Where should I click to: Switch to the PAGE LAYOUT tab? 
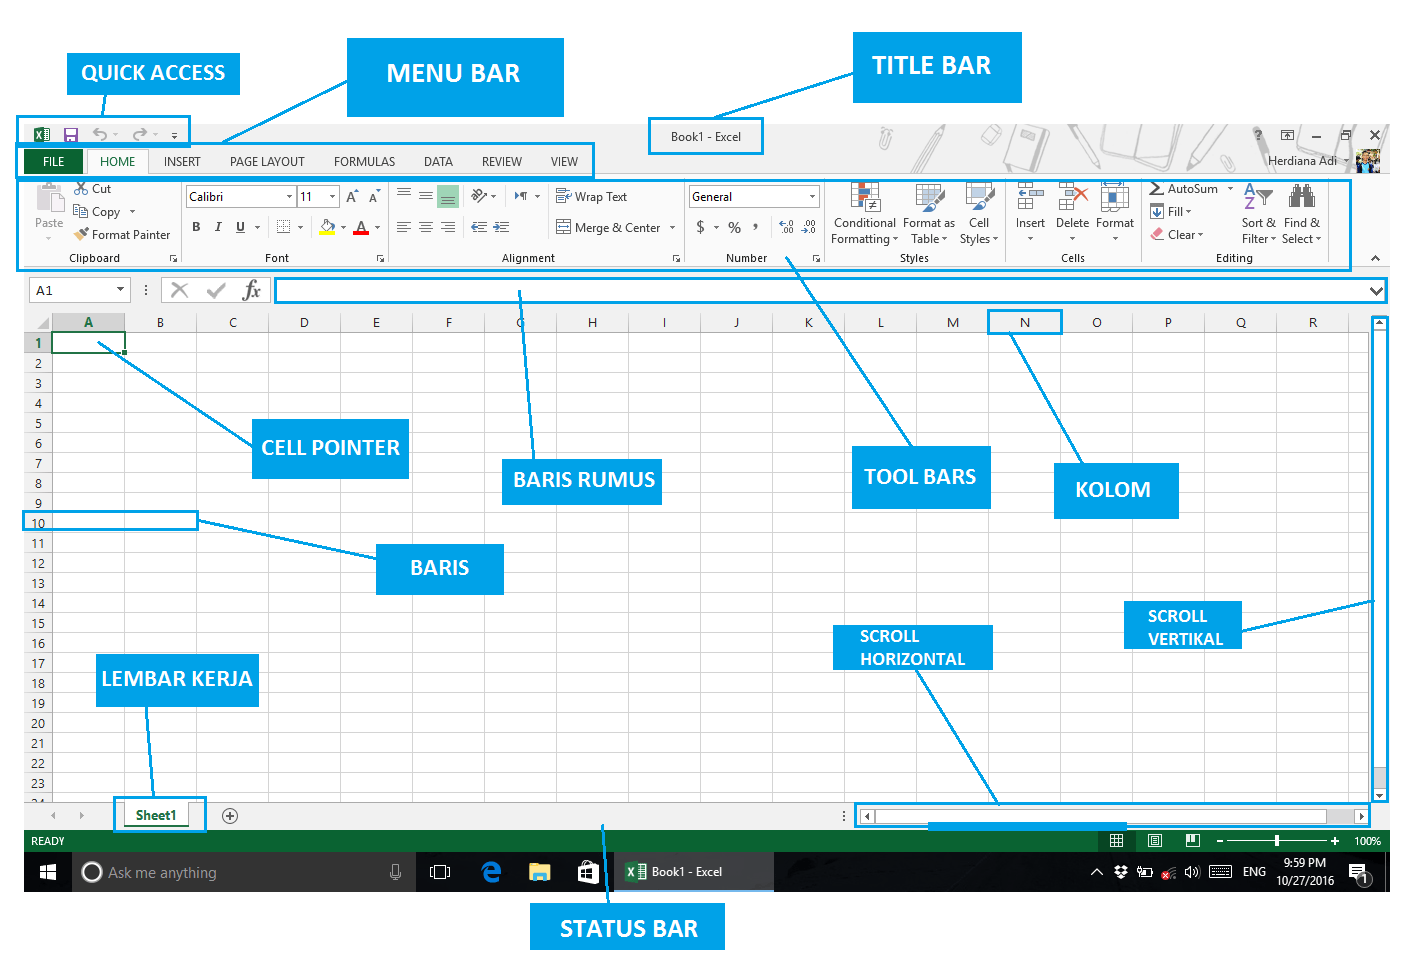point(267,161)
